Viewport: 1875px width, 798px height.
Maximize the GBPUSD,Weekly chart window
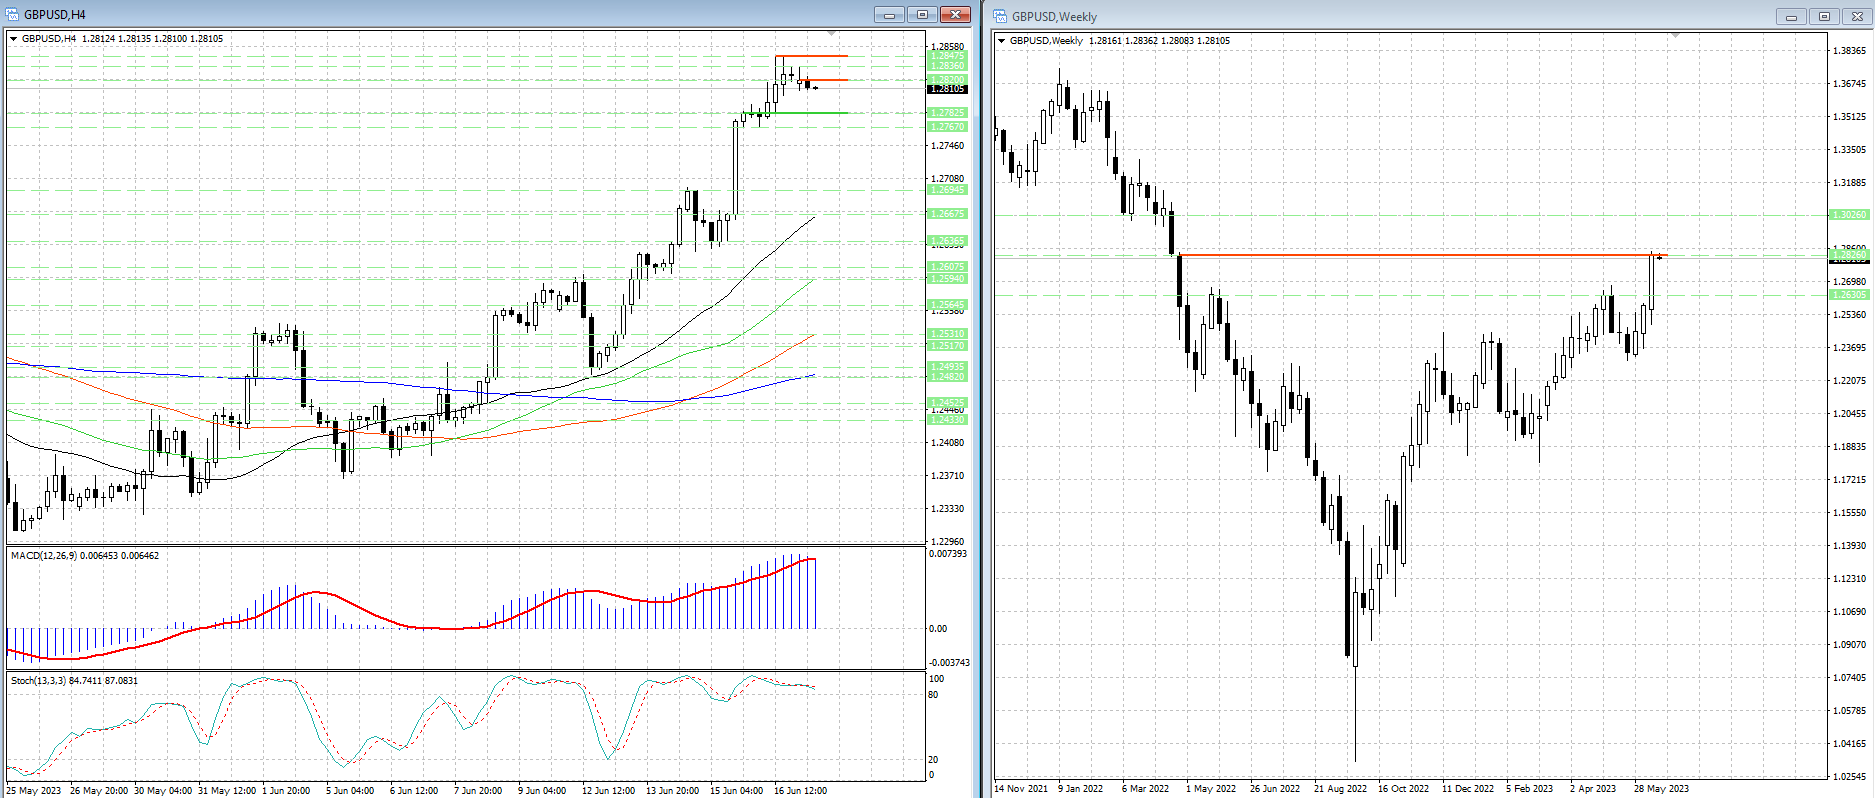pyautogui.click(x=1824, y=17)
